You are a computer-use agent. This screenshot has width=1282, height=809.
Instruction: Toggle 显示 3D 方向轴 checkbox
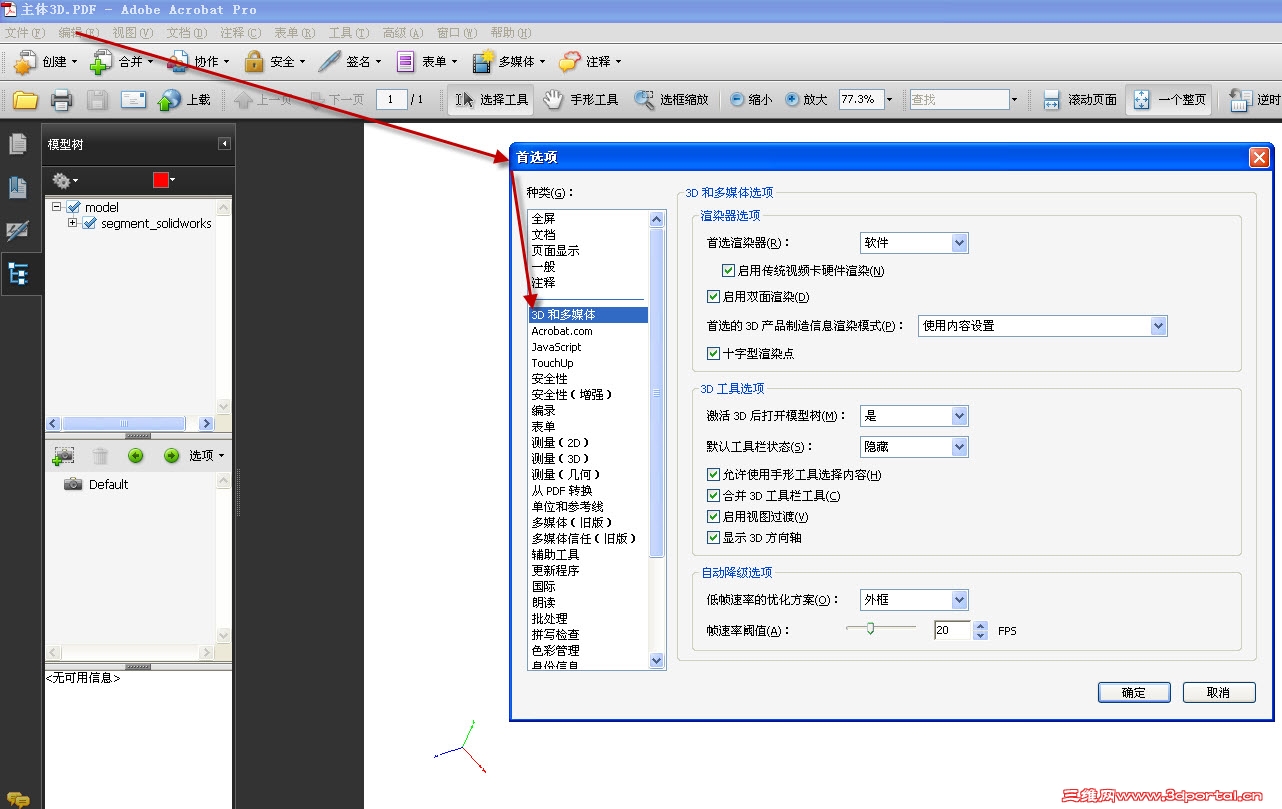[x=713, y=538]
